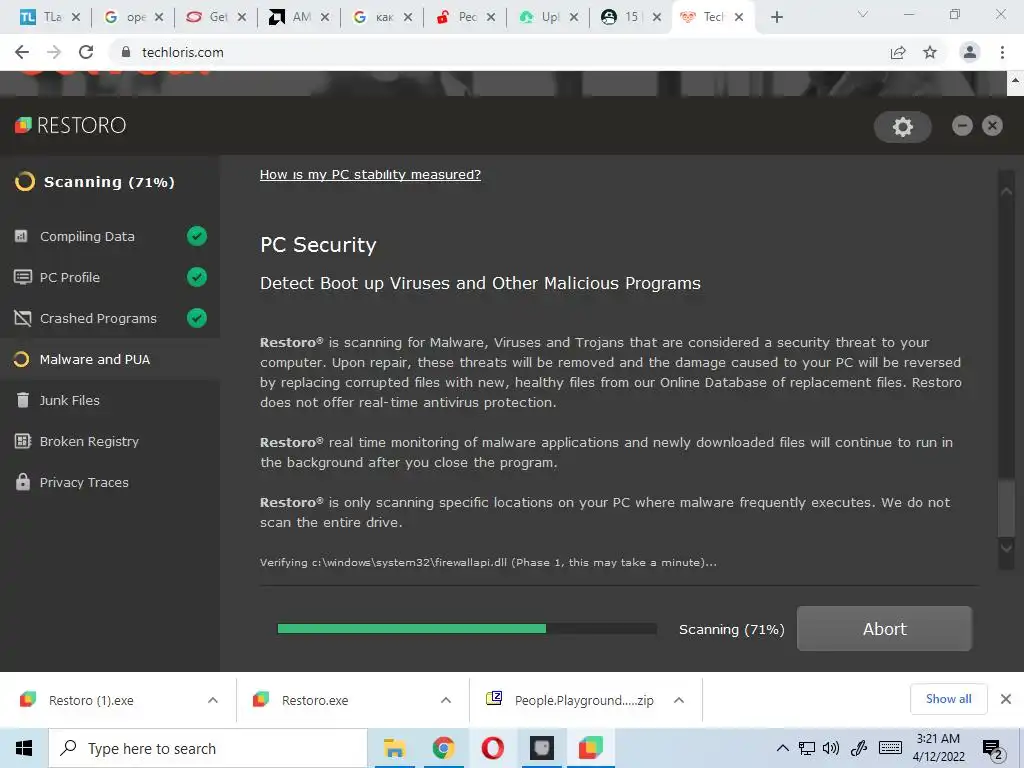The height and width of the screenshot is (768, 1024).
Task: Open Restoro settings gear
Action: 903,127
